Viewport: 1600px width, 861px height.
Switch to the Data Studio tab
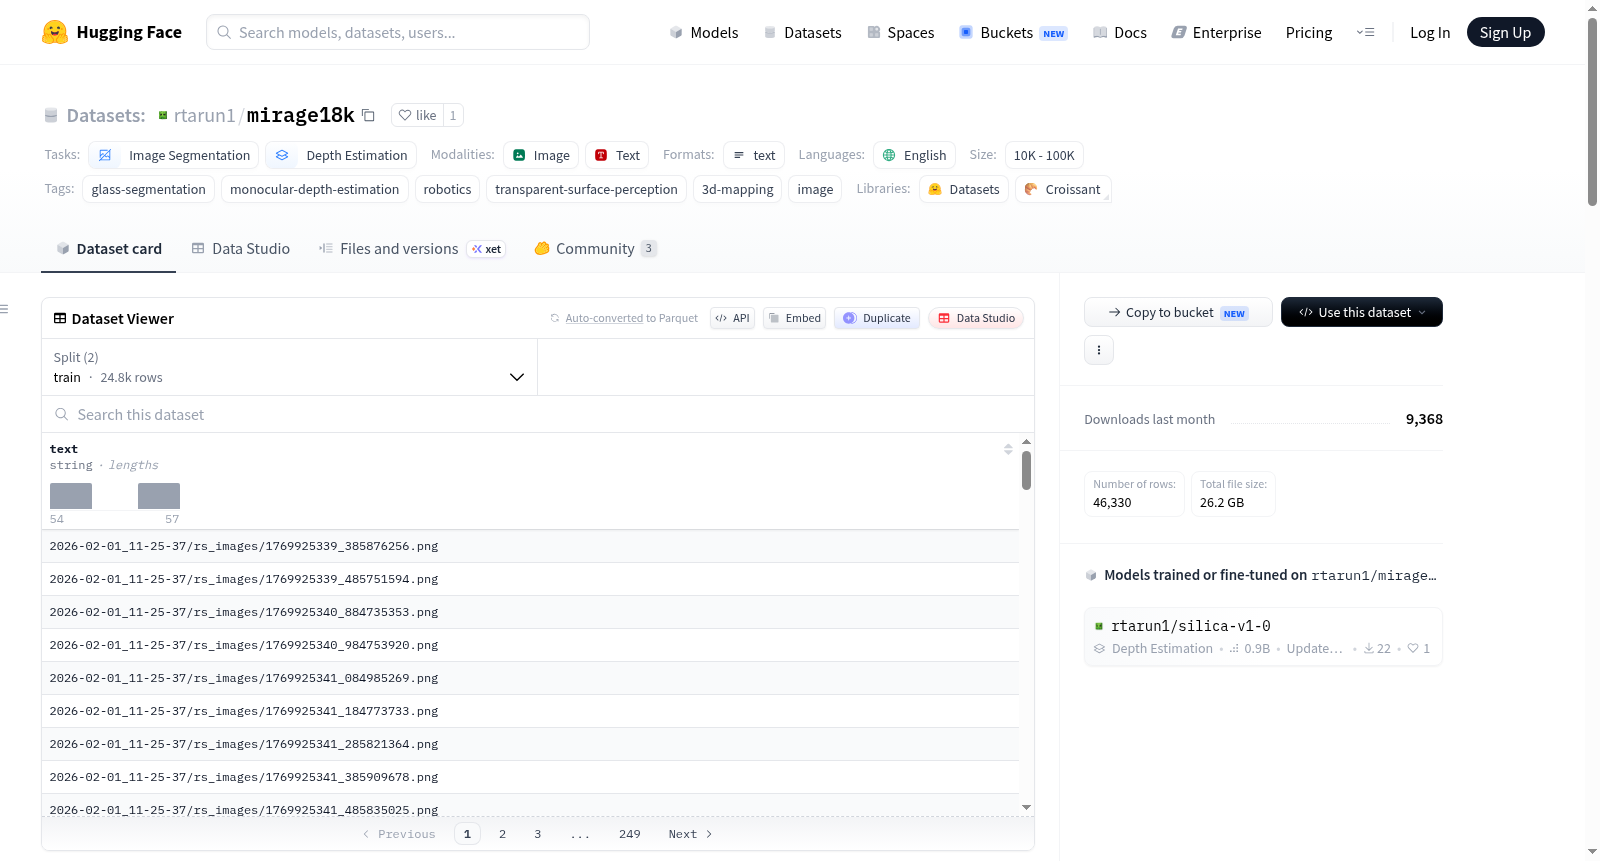(240, 249)
